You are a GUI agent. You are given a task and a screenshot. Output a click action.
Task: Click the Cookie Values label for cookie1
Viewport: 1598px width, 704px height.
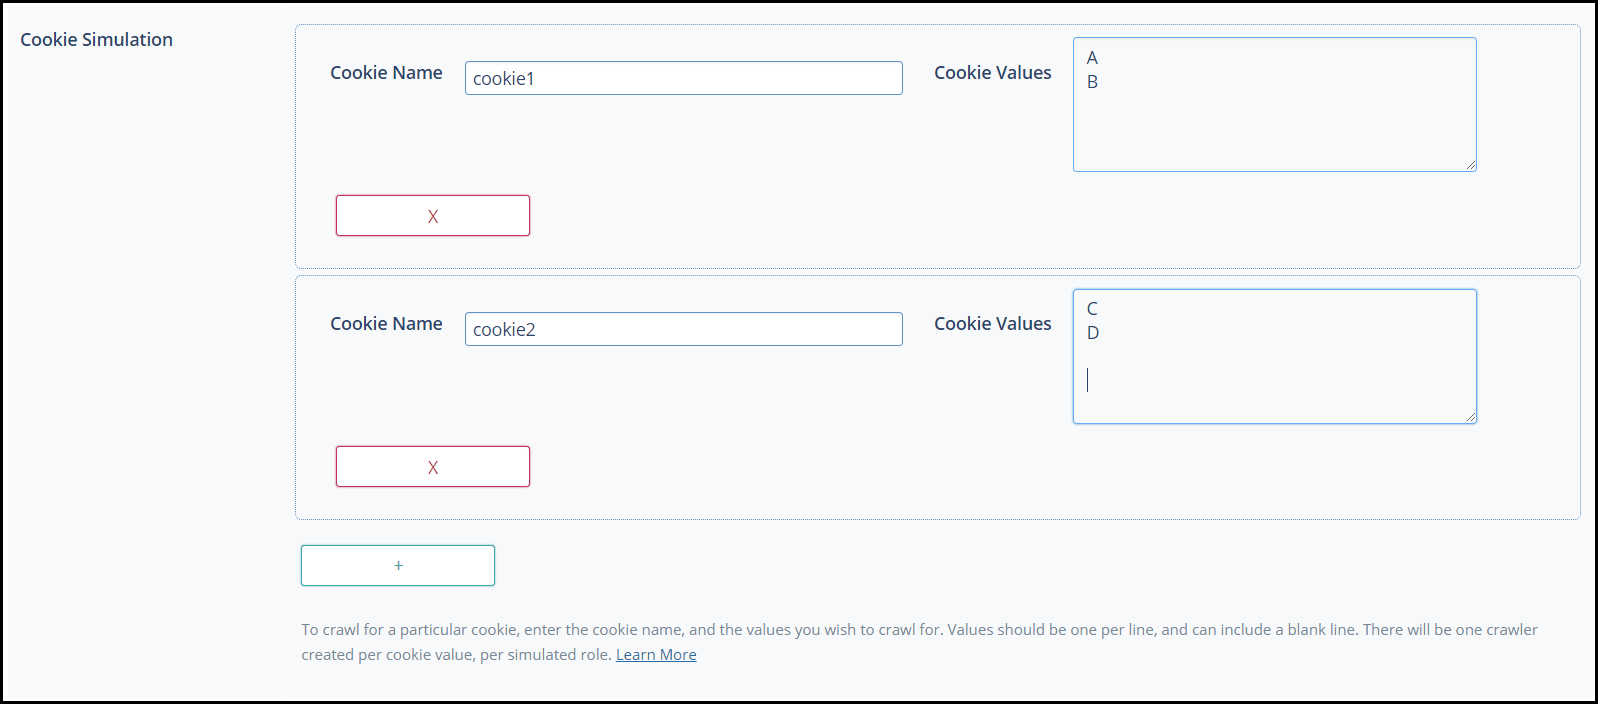pos(992,73)
